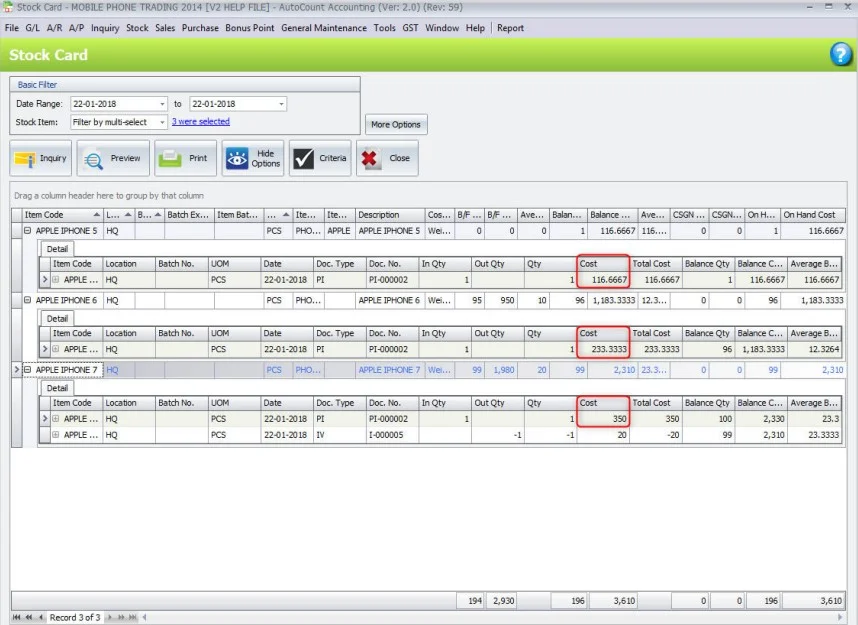Open the Preview report
Viewport: 858px width, 625px height.
pyautogui.click(x=113, y=158)
